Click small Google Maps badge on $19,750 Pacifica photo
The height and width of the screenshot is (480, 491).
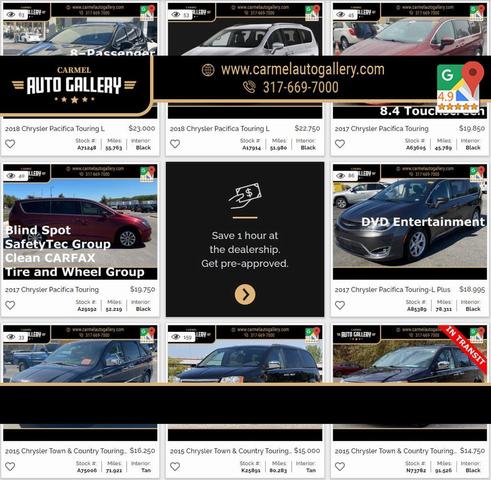click(148, 174)
